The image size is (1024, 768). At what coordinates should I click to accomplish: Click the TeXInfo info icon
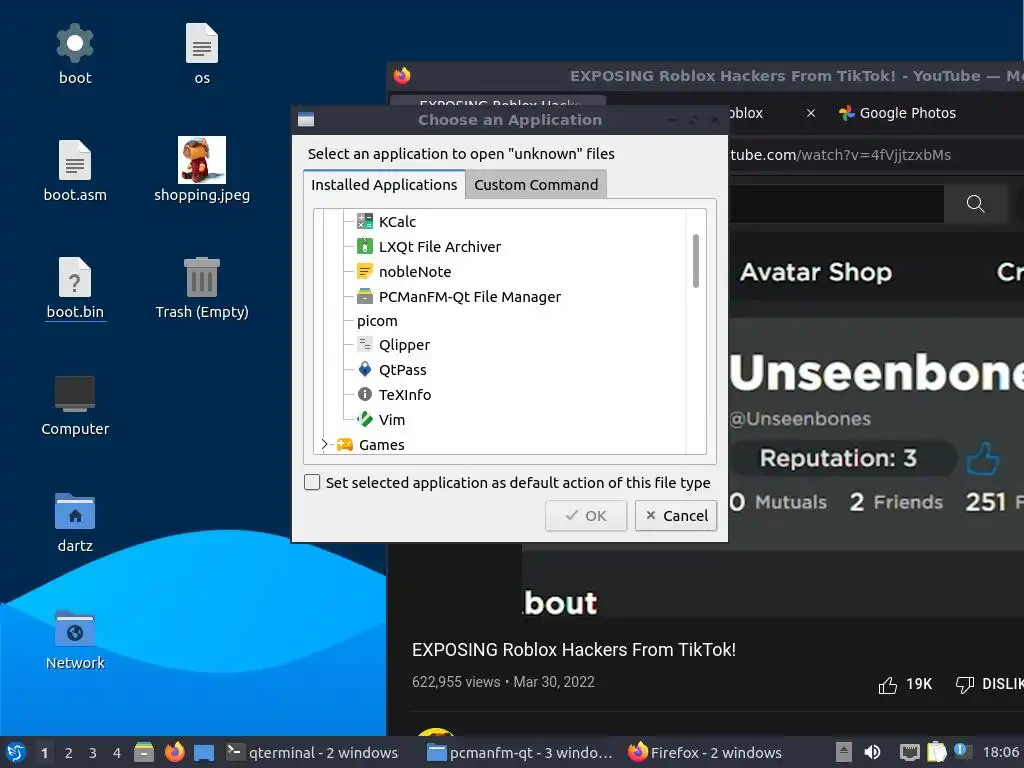tap(364, 394)
